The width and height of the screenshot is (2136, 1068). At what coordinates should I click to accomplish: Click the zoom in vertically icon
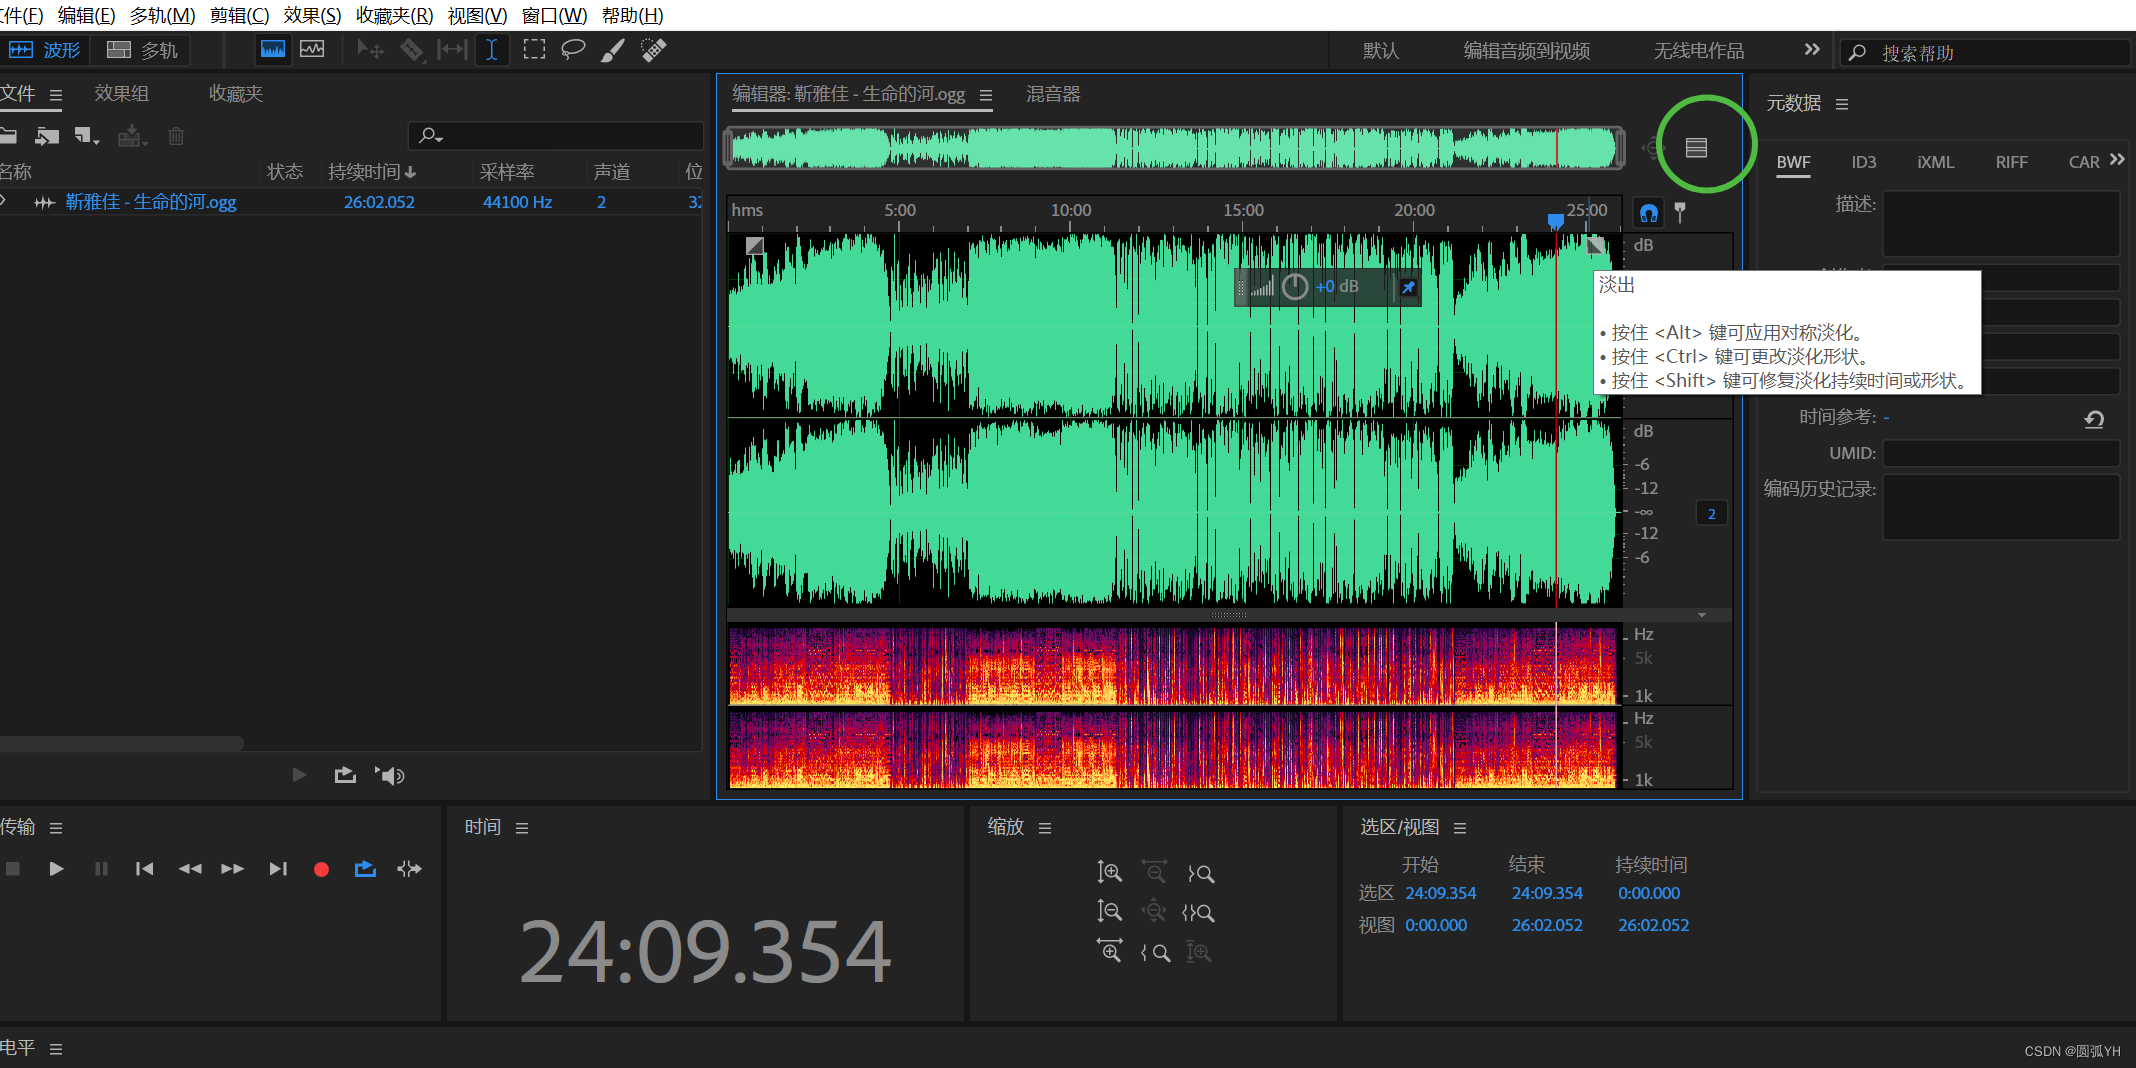(1110, 871)
